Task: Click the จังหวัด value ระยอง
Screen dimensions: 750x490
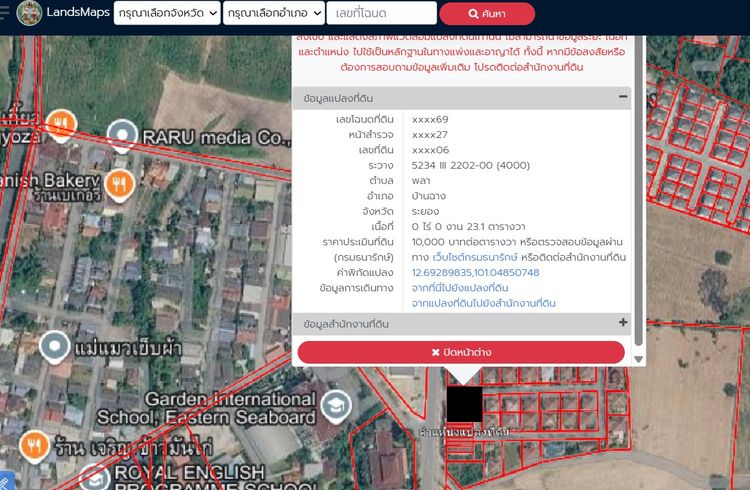Action: tap(425, 211)
